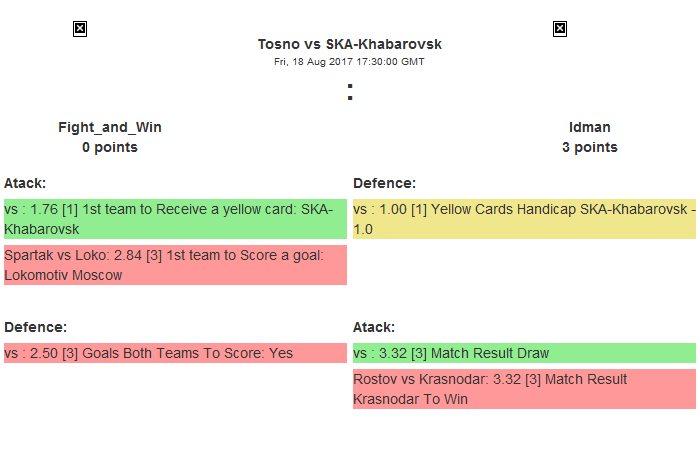The height and width of the screenshot is (460, 700).
Task: Select the Yellow Cards Handicap SKA-Khabarovsk bet
Action: [x=524, y=219]
